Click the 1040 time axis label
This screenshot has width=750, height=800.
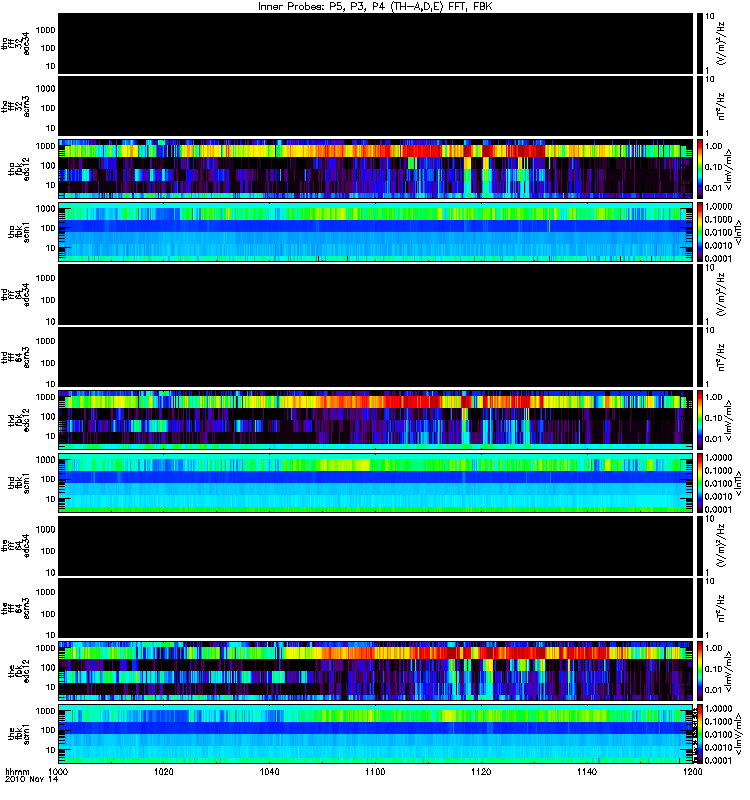(269, 771)
